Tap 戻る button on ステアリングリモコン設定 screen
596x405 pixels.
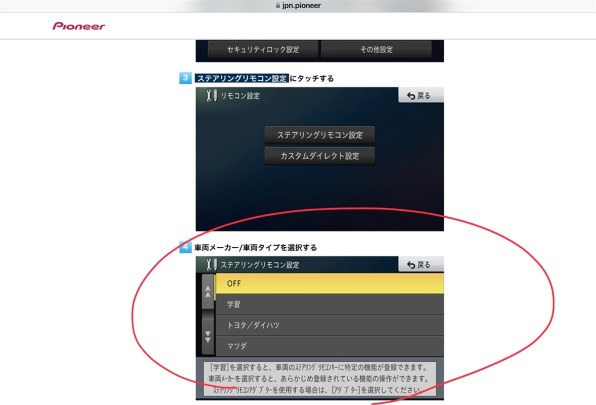click(x=421, y=264)
